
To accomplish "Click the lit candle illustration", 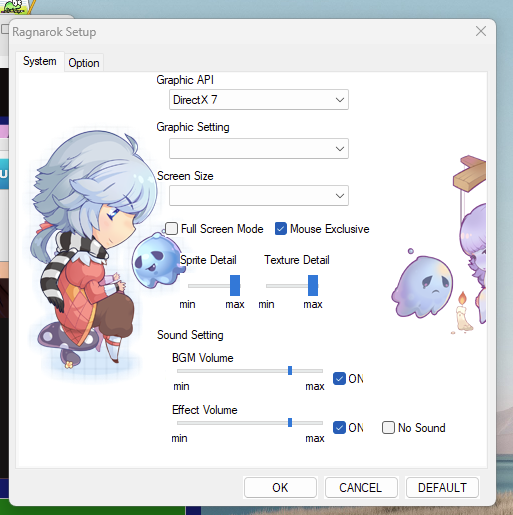I will click(462, 312).
